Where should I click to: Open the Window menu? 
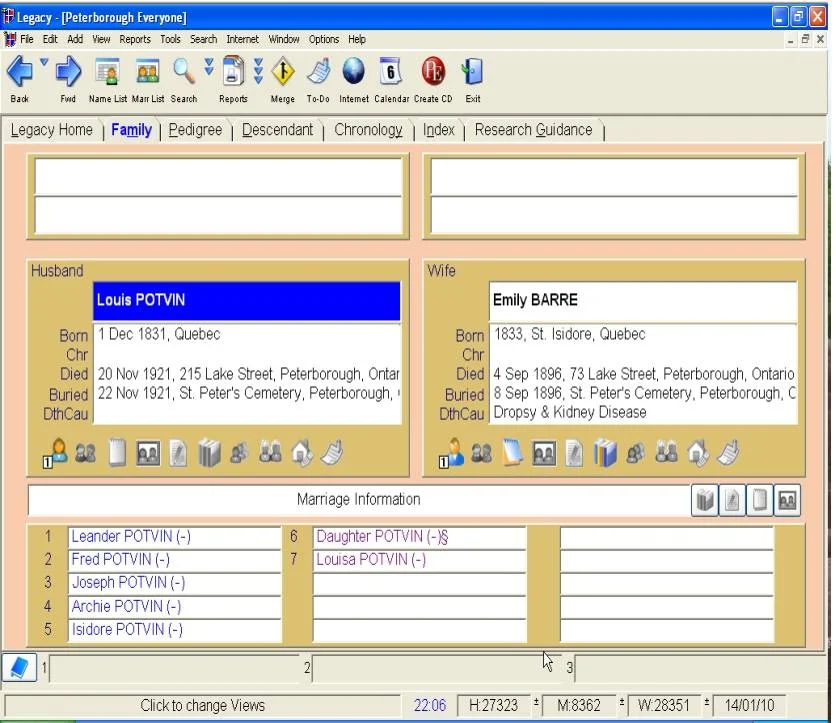tap(284, 39)
